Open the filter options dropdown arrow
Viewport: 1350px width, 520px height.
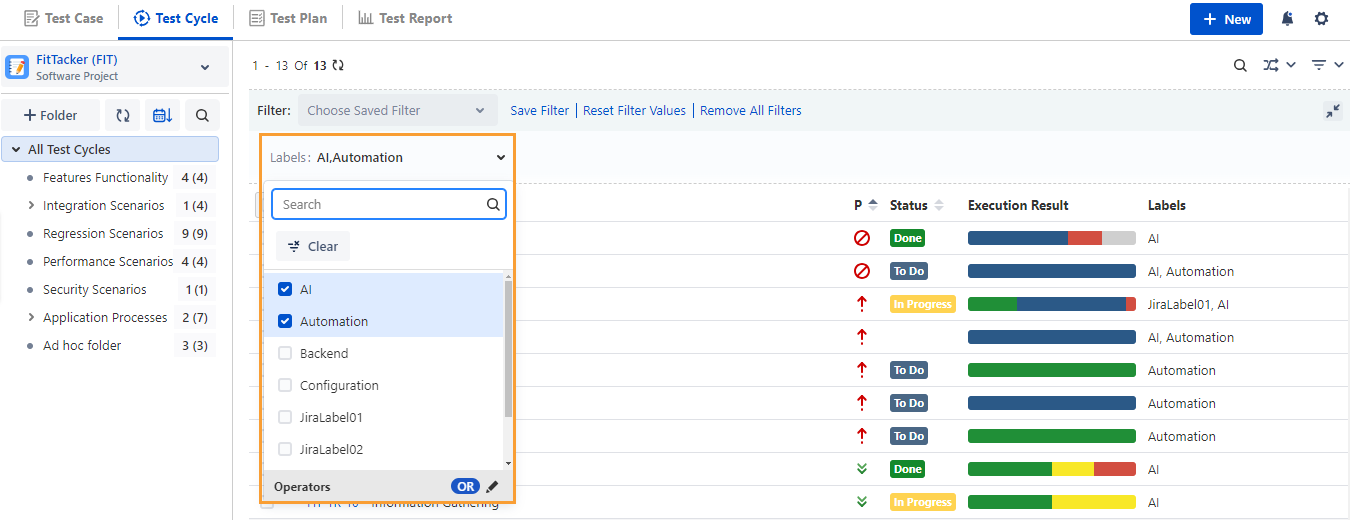pyautogui.click(x=1339, y=65)
